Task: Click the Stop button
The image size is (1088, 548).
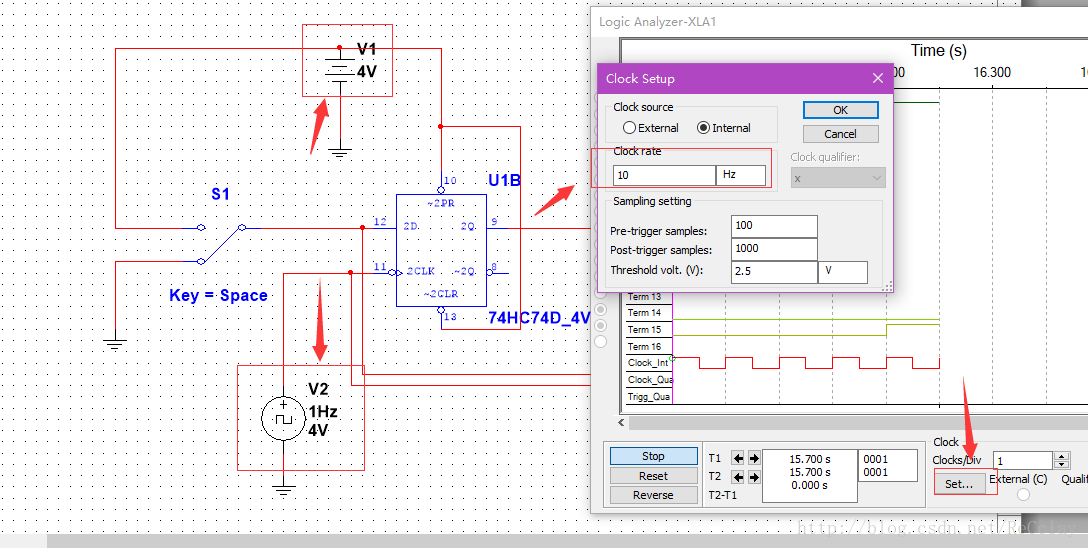Action: point(653,456)
